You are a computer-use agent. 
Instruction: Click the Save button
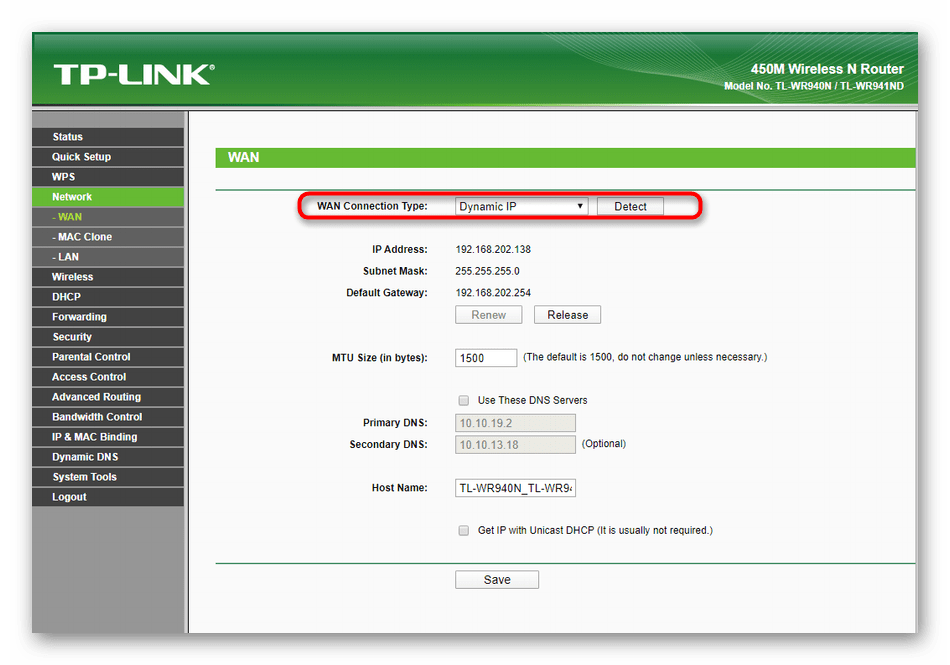click(x=497, y=580)
